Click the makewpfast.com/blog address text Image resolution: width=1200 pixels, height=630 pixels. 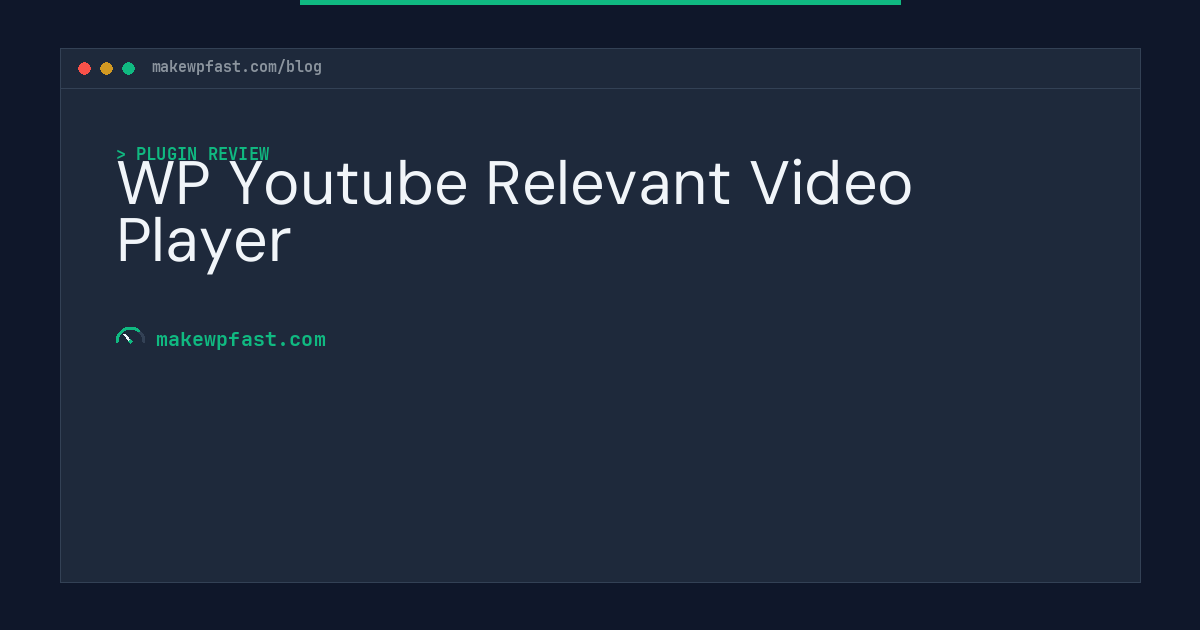click(x=237, y=67)
